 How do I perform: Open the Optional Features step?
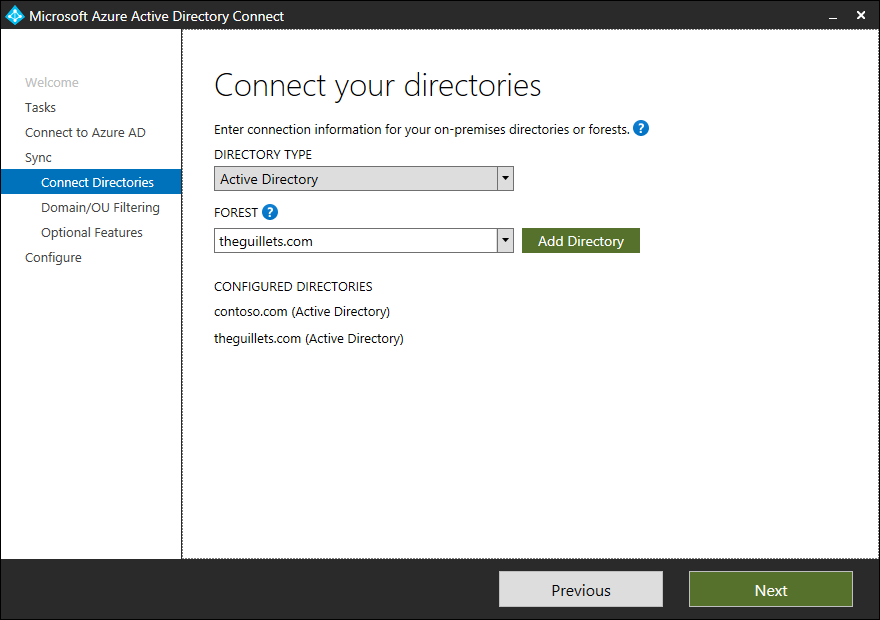coord(92,232)
